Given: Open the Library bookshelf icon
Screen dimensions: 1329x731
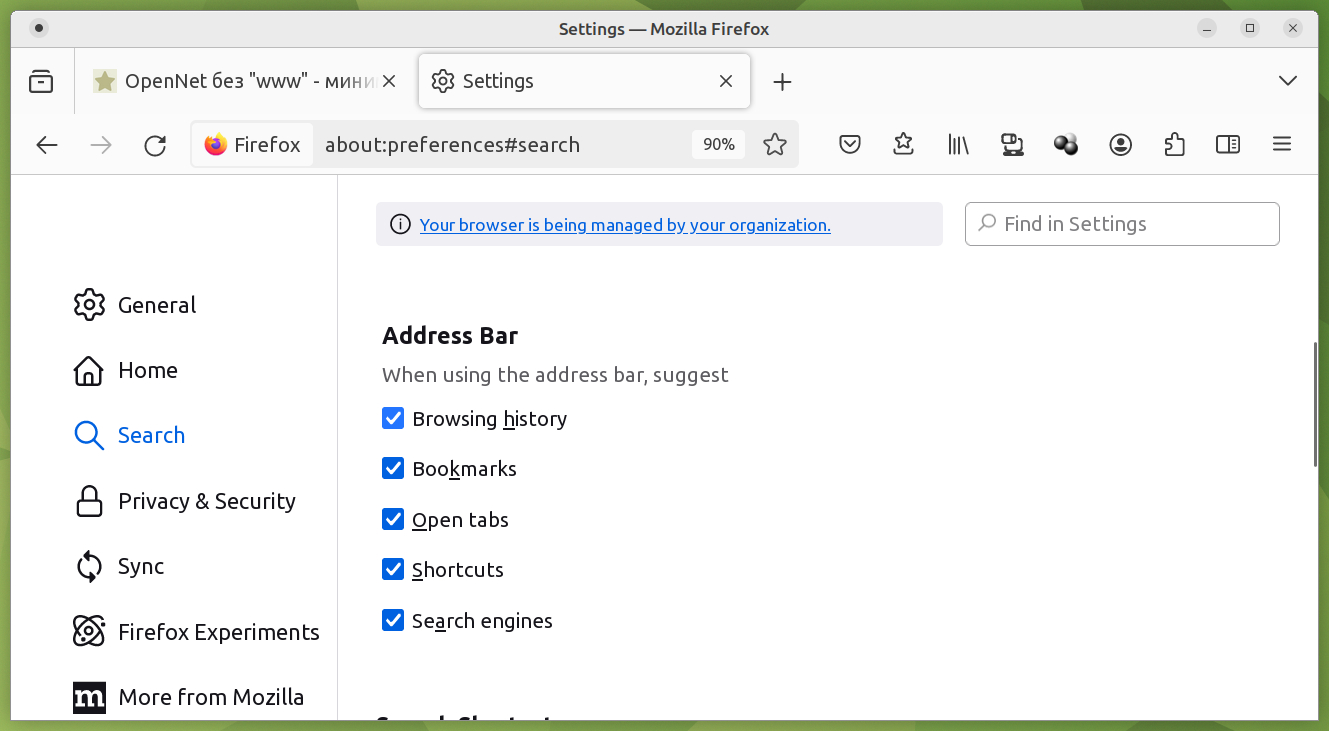Looking at the screenshot, I should [x=958, y=145].
